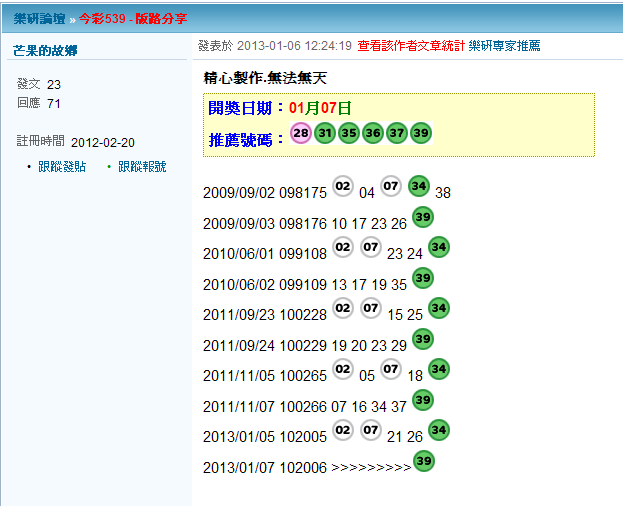Click the green 39 ball in 2013/01/07 row
The height and width of the screenshot is (506, 623).
coord(424,461)
